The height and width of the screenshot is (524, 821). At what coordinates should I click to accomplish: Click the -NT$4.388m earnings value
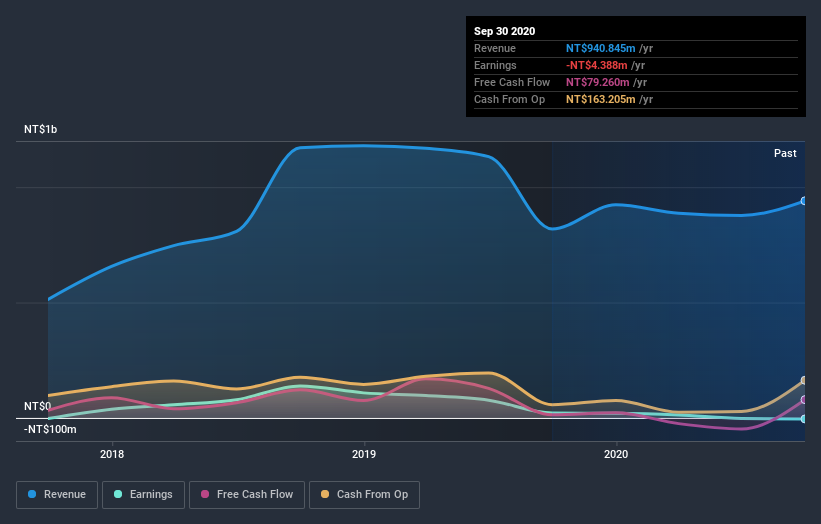pos(596,65)
